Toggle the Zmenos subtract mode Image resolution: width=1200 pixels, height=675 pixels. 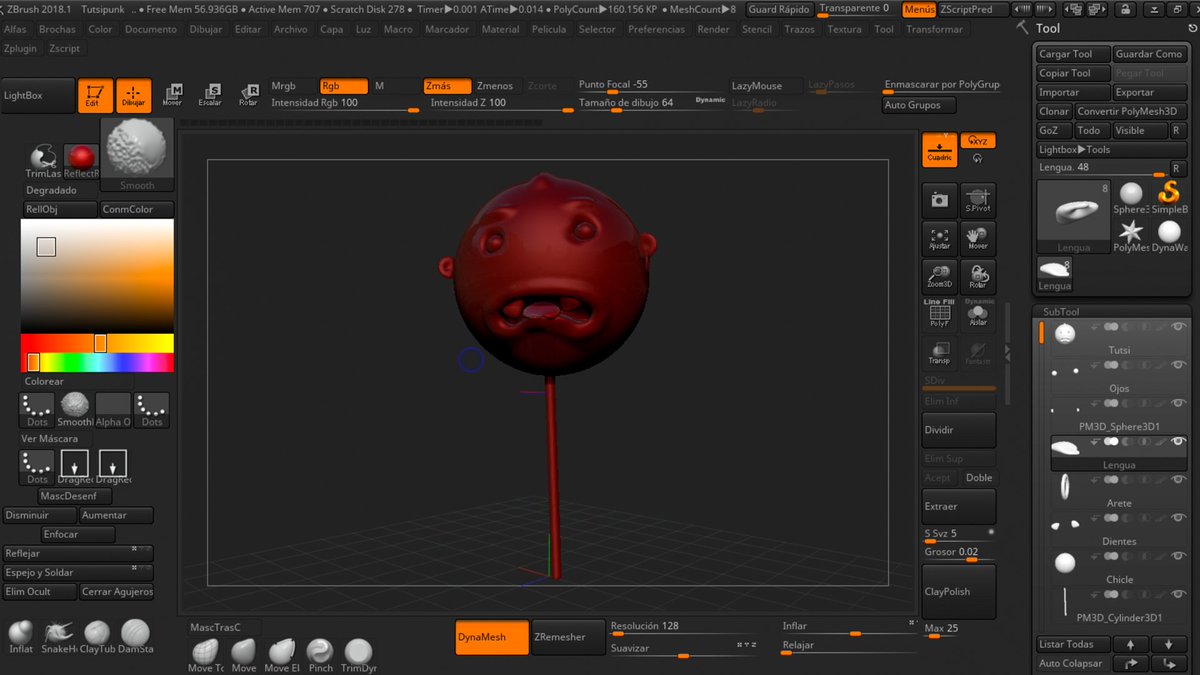[x=495, y=86]
